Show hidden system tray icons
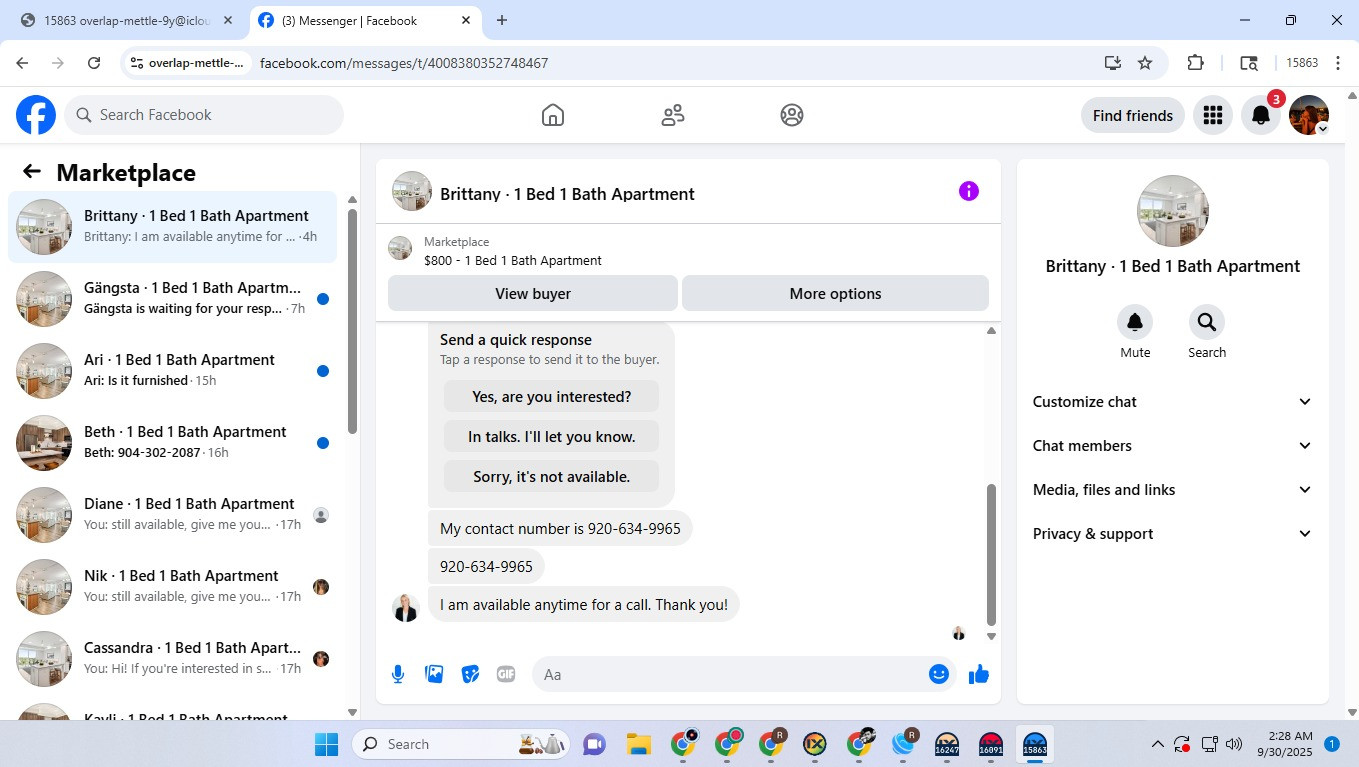Viewport: 1359px width, 767px height. click(1158, 744)
